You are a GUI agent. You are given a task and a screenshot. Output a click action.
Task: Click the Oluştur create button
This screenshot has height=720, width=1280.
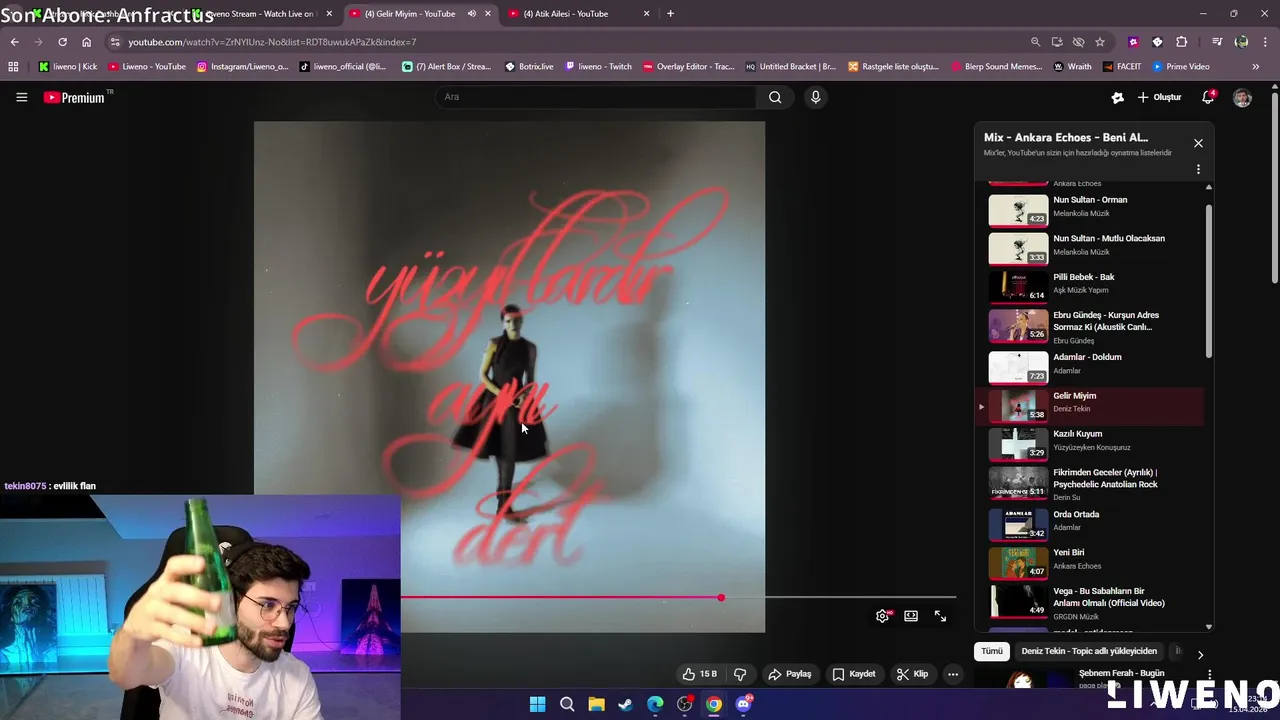1160,97
